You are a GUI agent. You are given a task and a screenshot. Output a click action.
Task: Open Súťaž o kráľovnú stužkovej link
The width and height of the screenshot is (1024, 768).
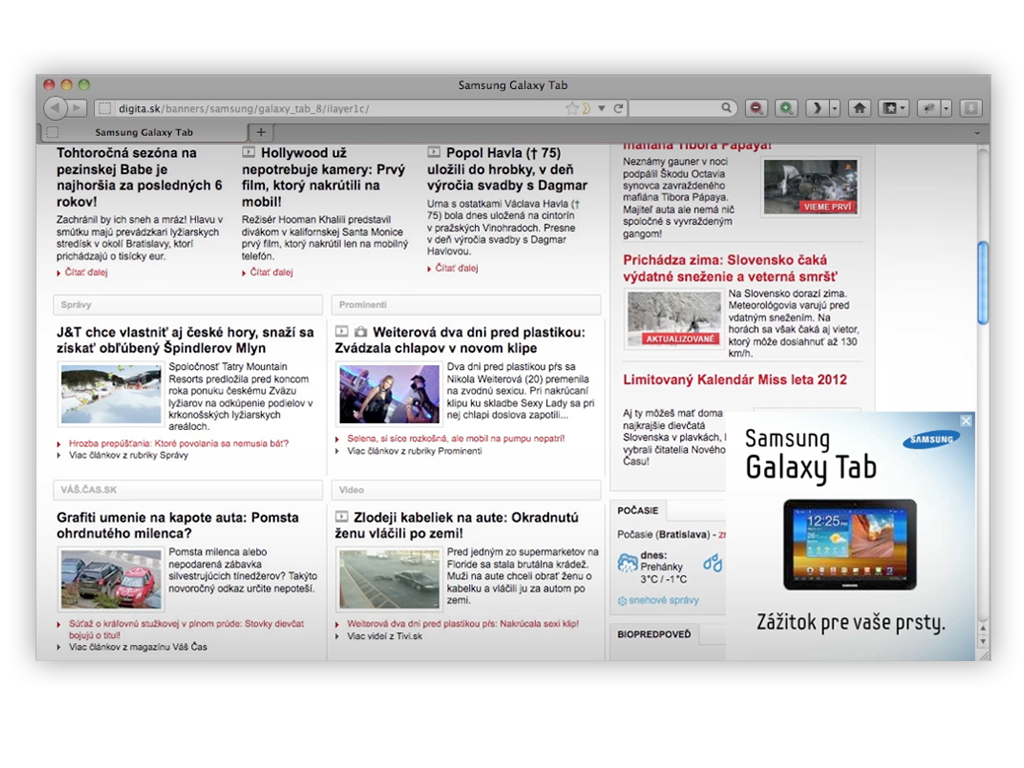pos(186,629)
